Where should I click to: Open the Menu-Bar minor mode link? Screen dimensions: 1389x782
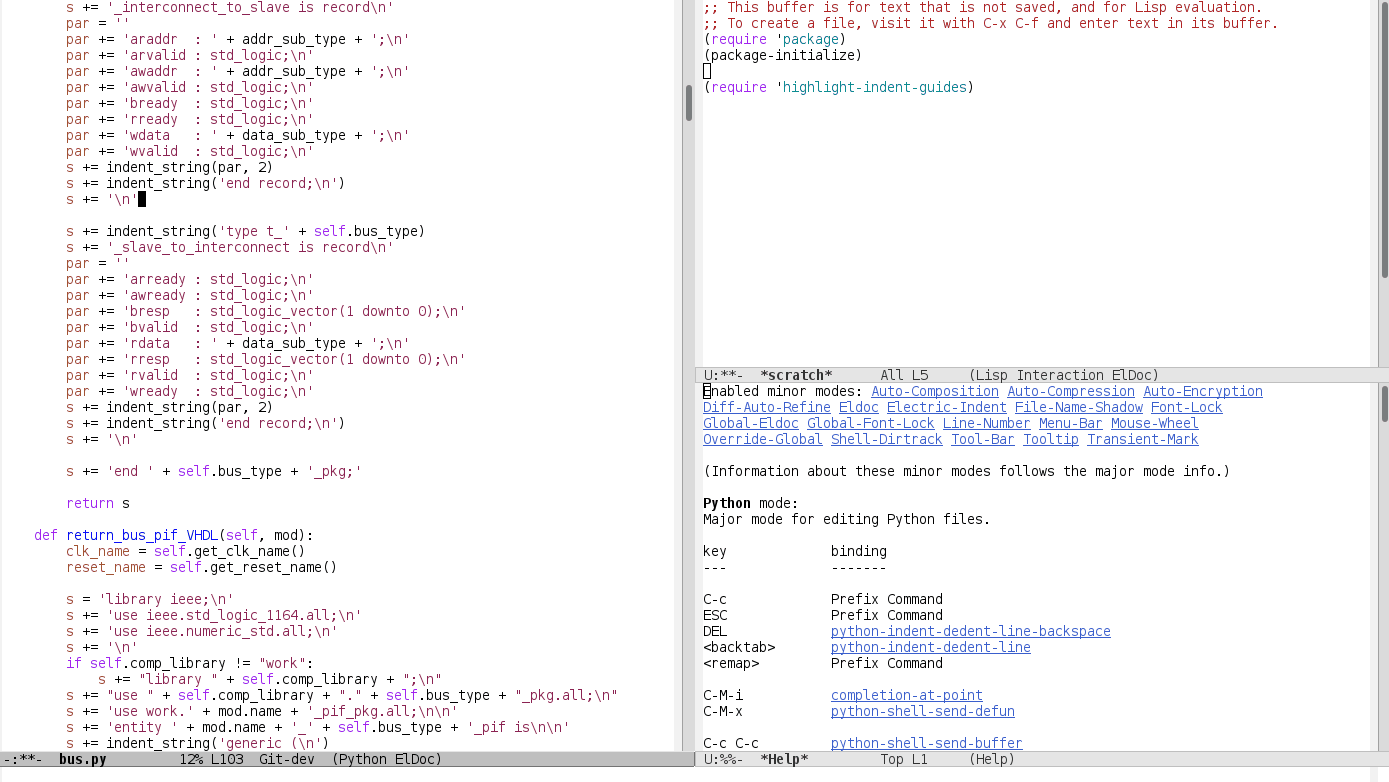[x=1071, y=423]
